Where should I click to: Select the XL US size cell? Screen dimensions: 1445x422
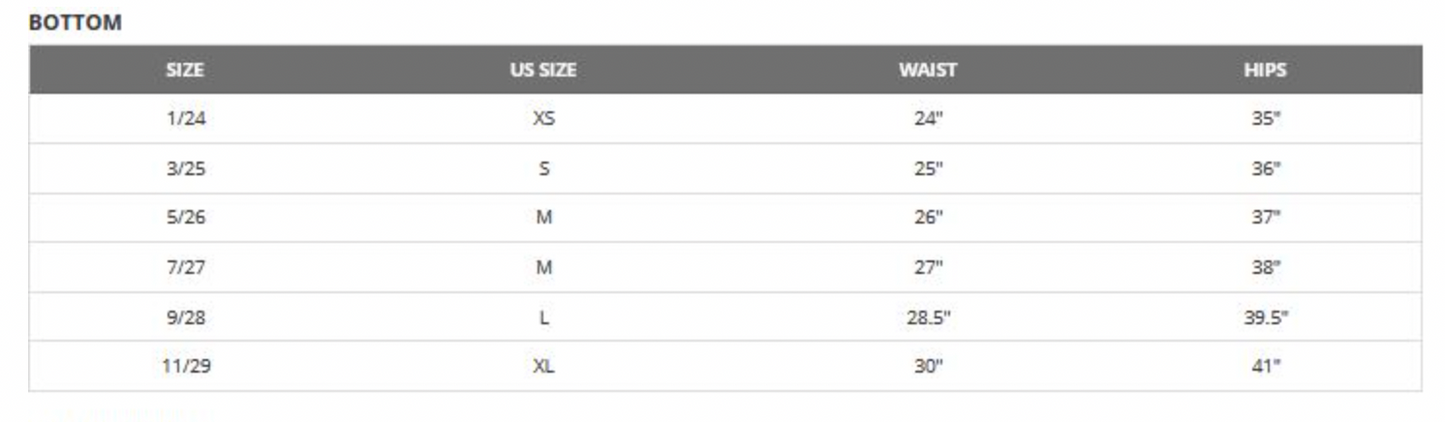[543, 366]
